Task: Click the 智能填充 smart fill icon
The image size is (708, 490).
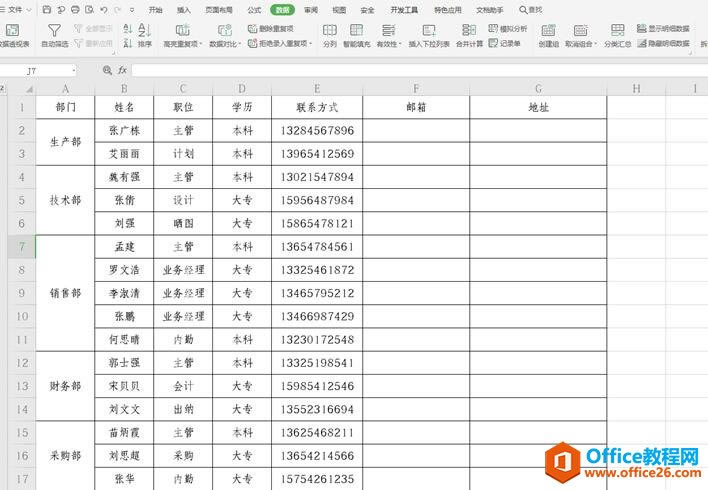Action: point(357,31)
